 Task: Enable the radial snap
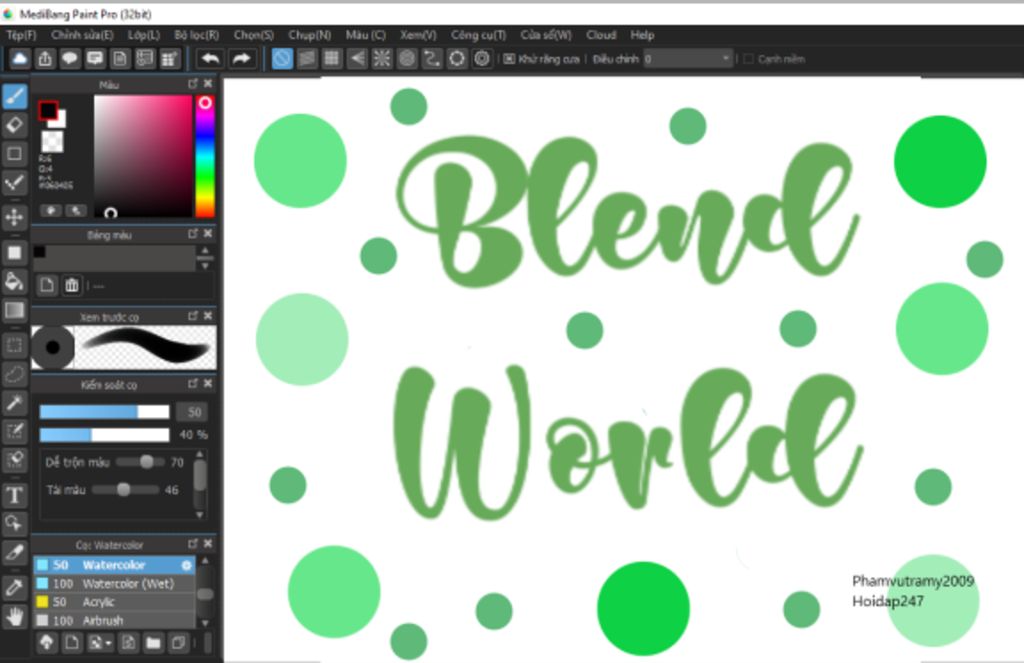pos(382,59)
